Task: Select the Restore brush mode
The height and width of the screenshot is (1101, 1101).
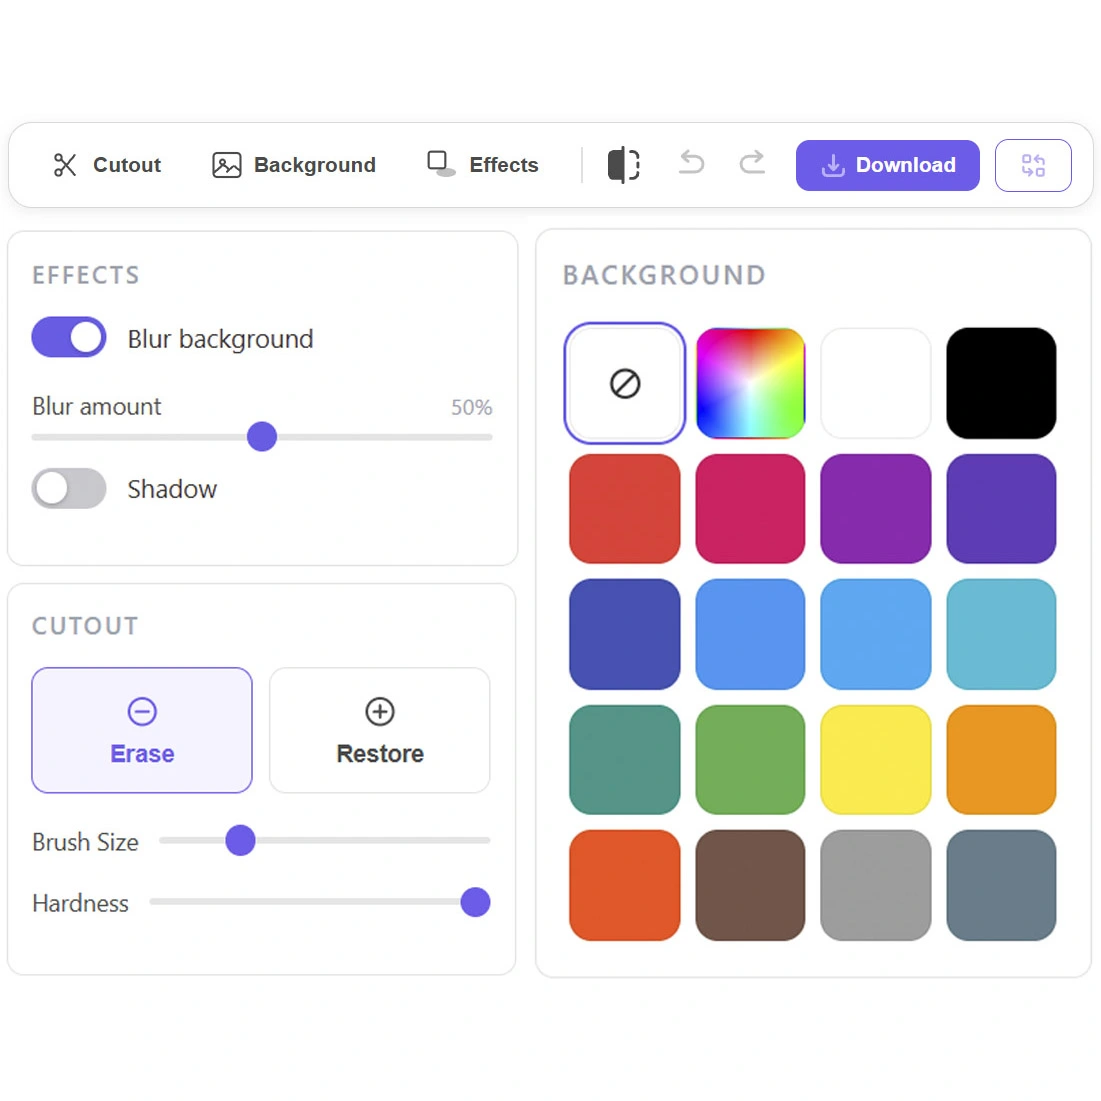Action: [380, 730]
